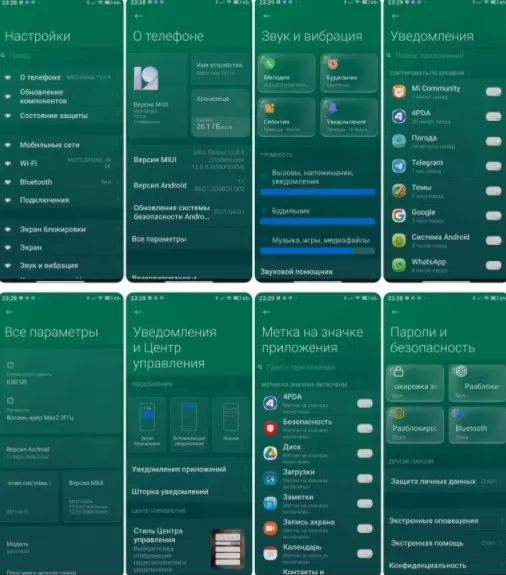Tap the 4PDA icon in Уведомления list
The width and height of the screenshot is (506, 575).
tap(399, 116)
